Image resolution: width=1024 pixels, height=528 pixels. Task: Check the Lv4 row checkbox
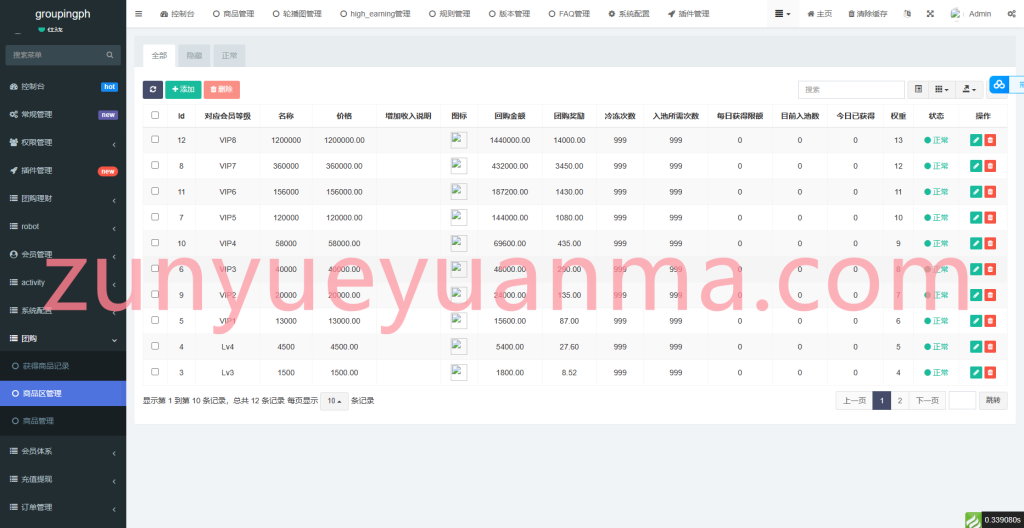(155, 346)
